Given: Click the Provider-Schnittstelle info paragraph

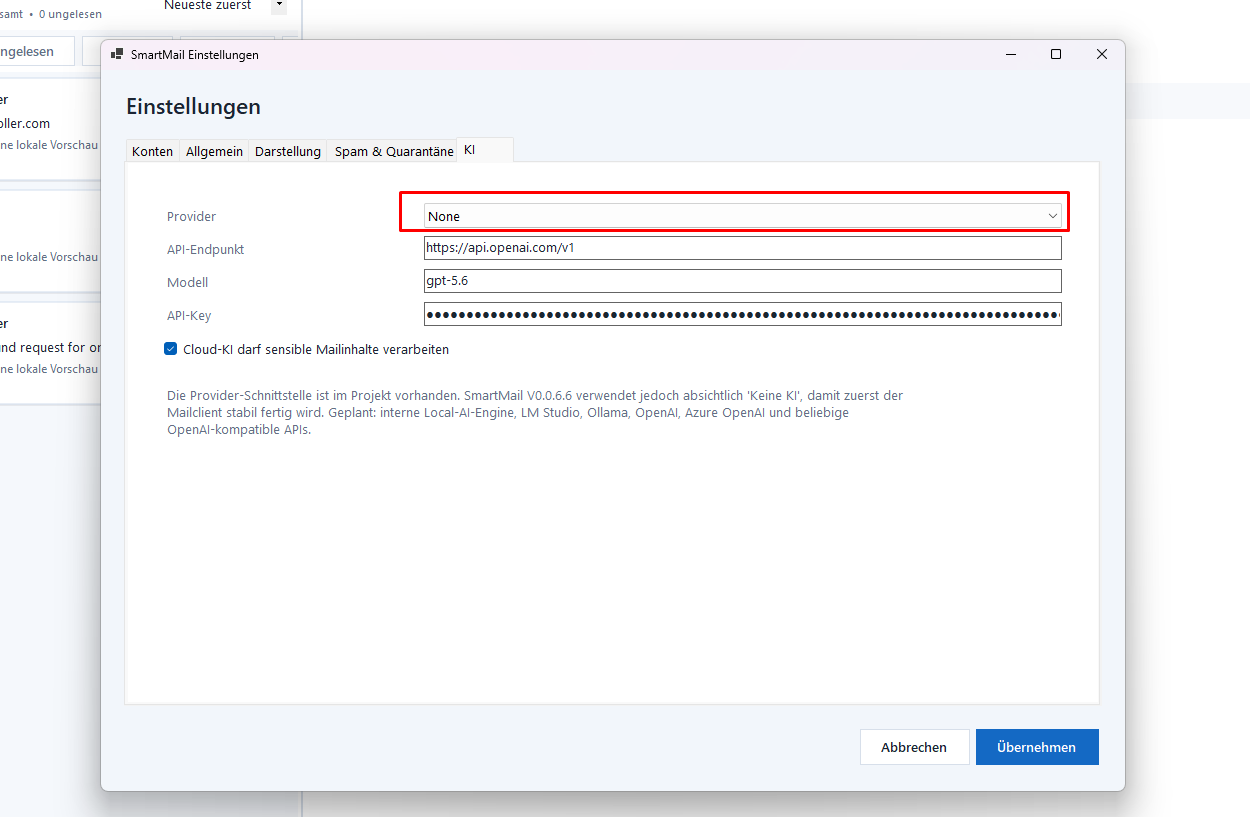Looking at the screenshot, I should [535, 413].
